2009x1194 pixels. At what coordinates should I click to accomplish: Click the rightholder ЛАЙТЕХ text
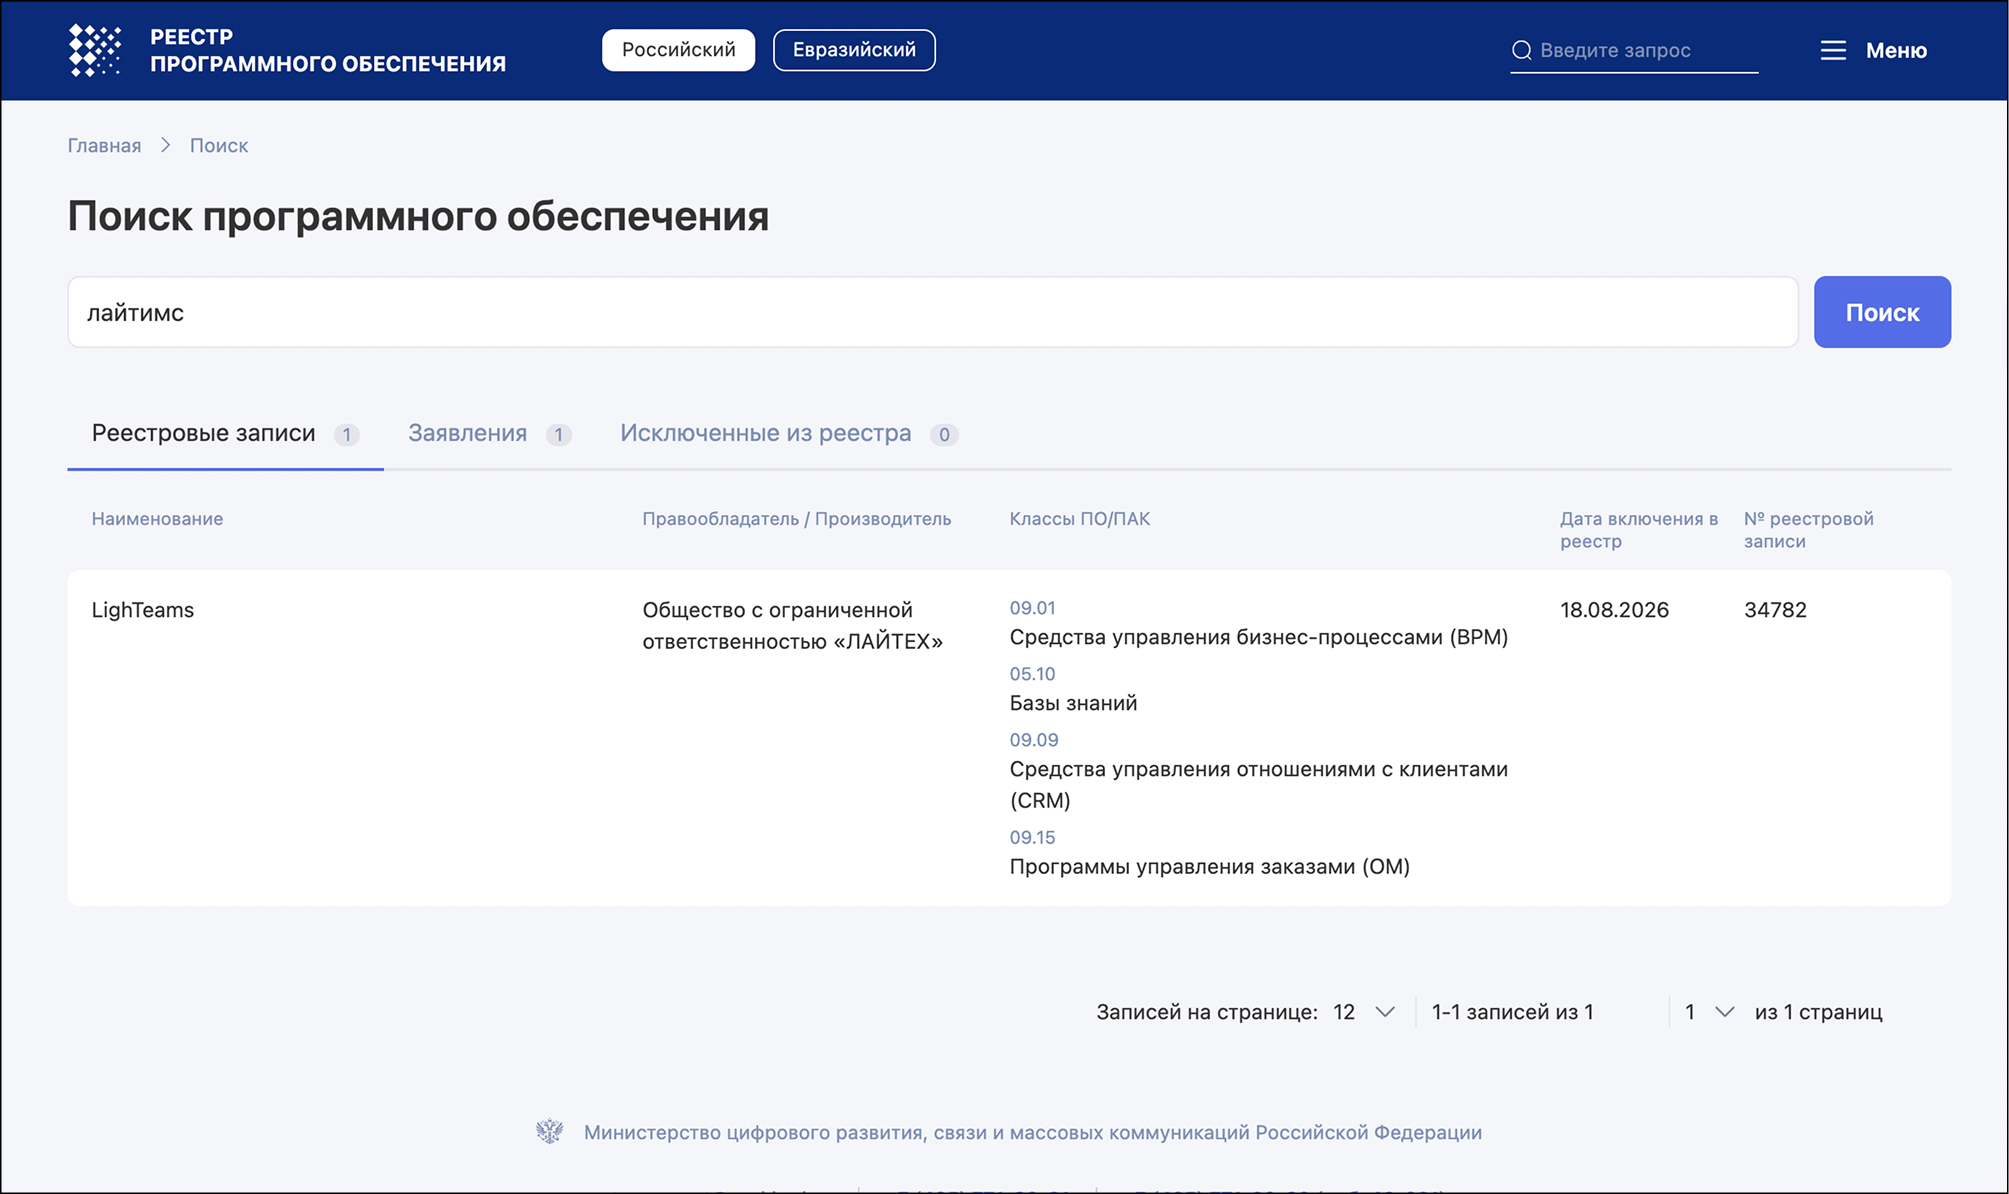point(792,625)
